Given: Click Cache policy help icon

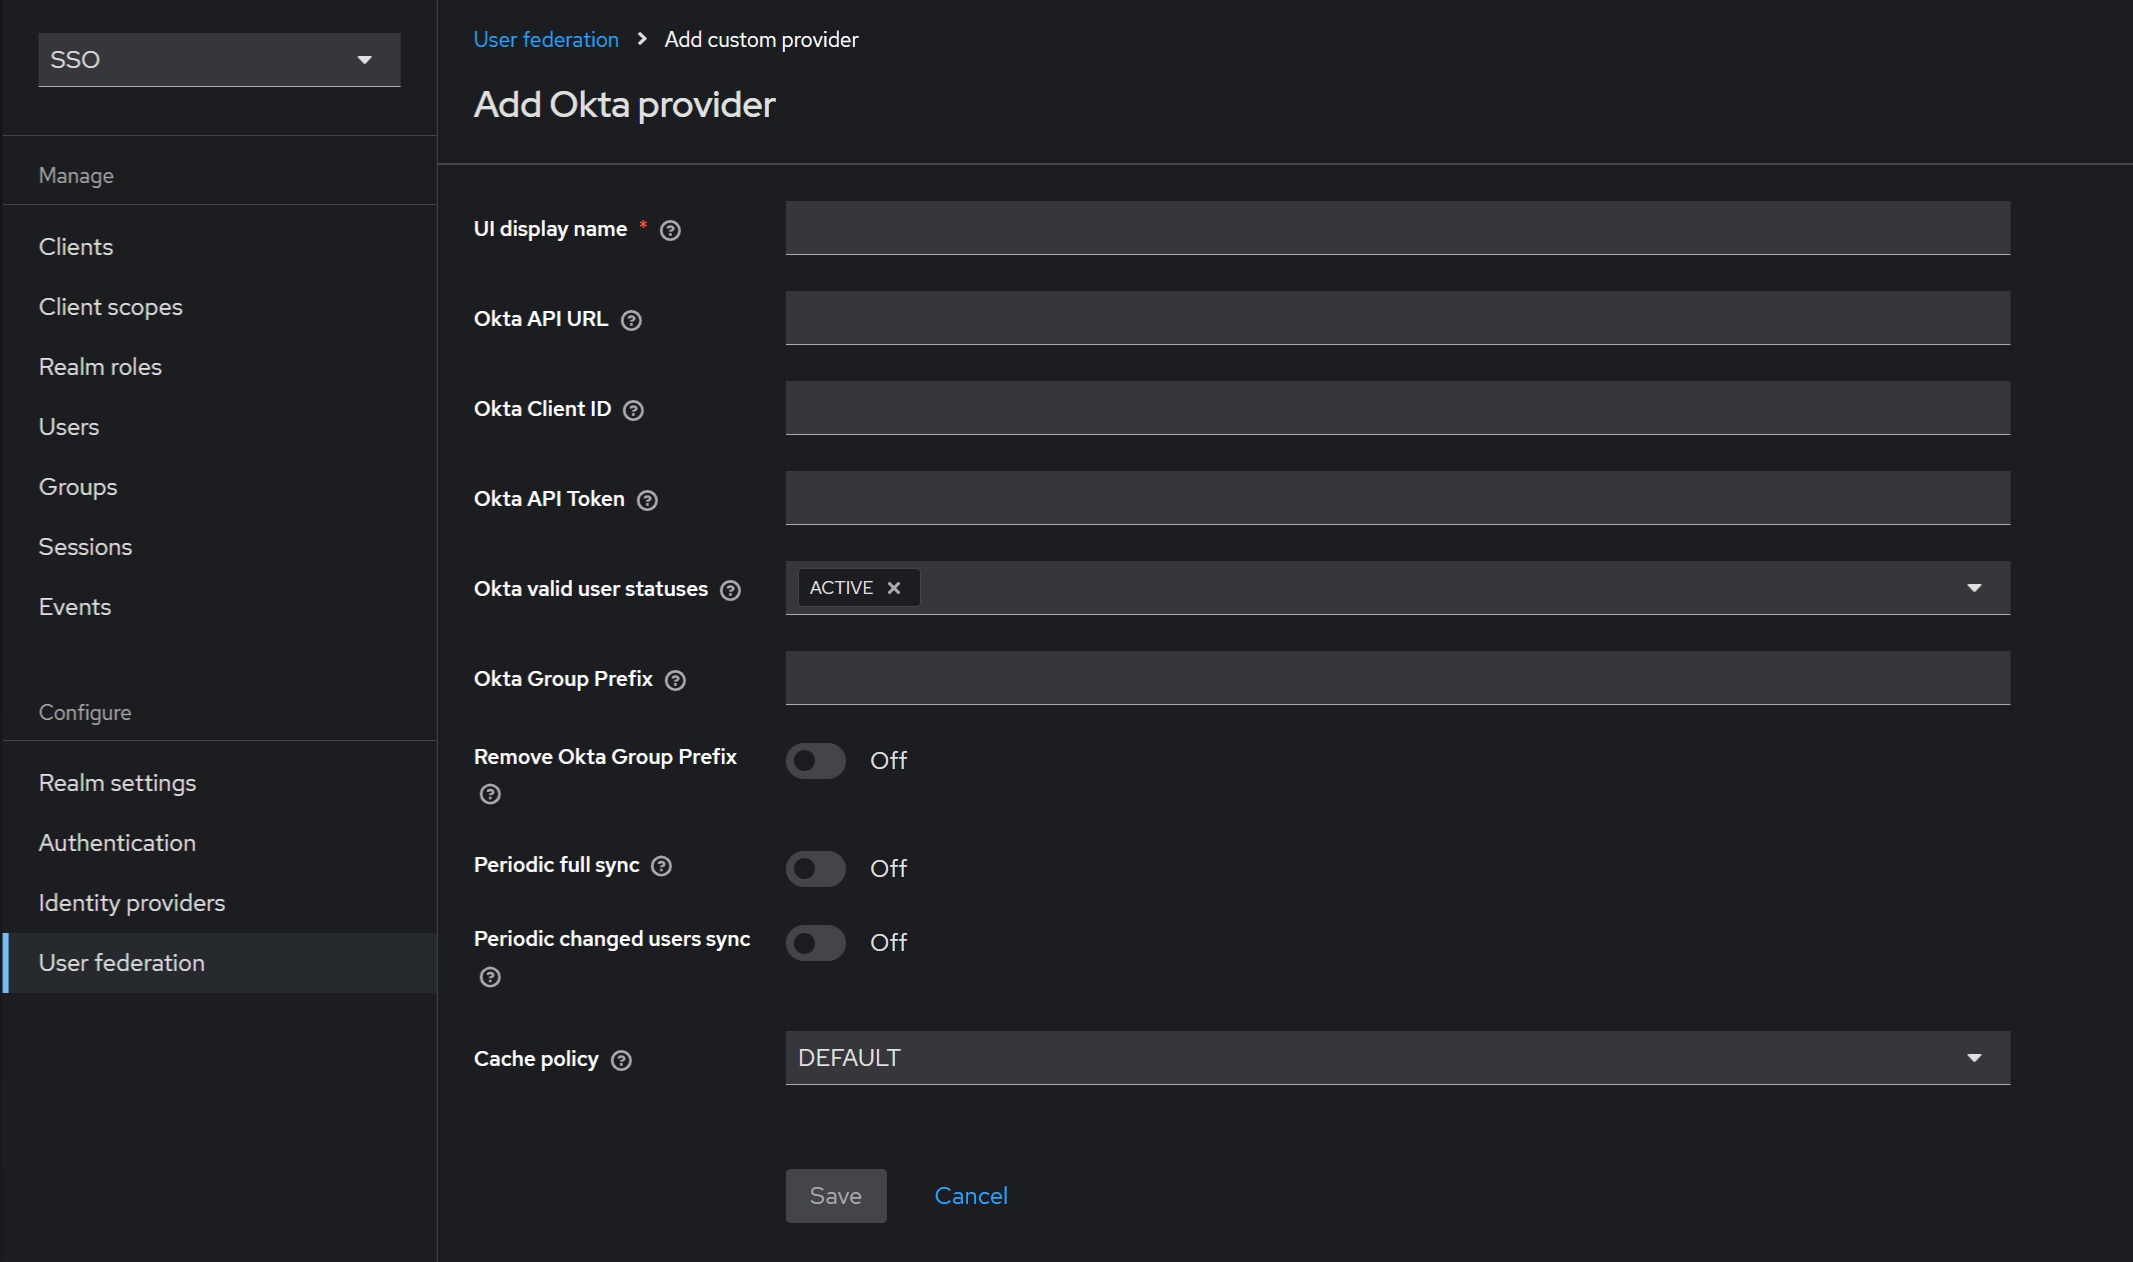Looking at the screenshot, I should pos(621,1061).
